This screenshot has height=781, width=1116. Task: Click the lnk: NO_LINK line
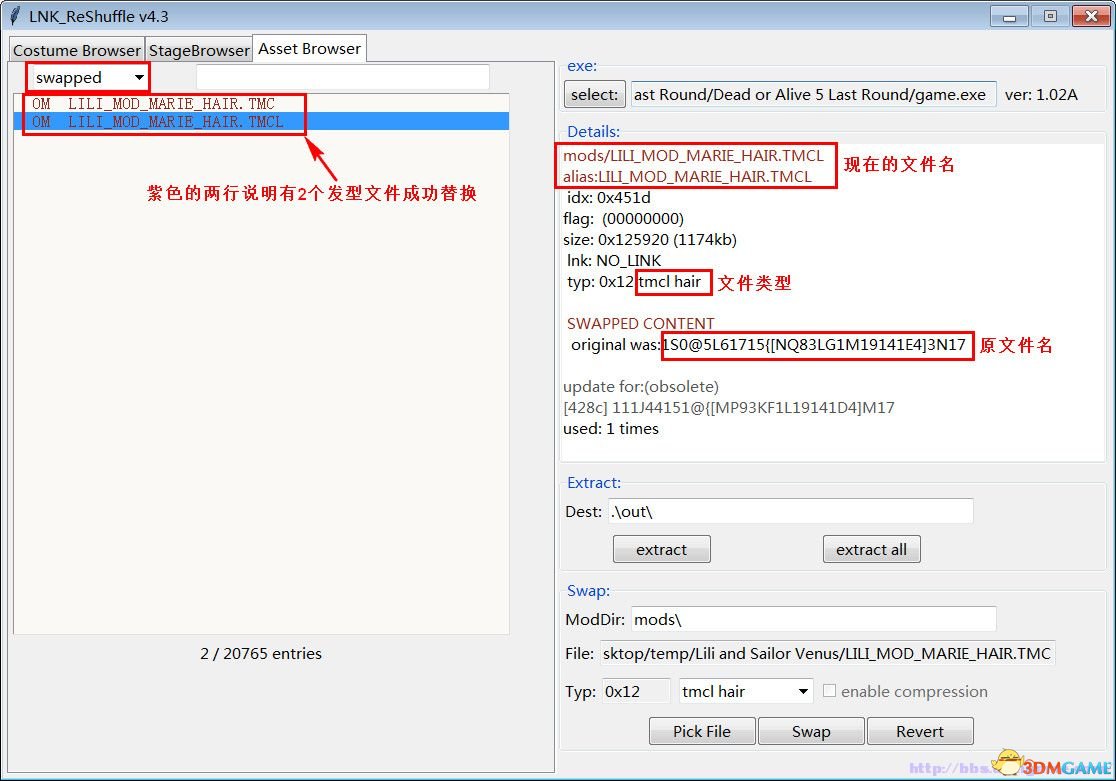pos(614,261)
